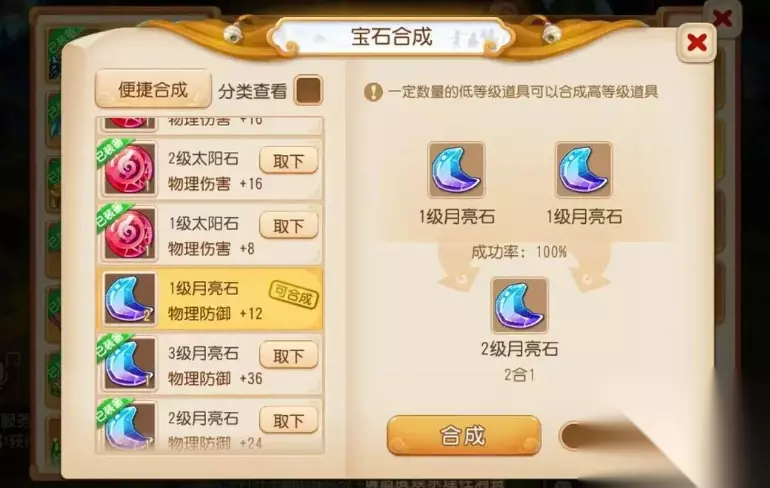Tap the right 1级月亮石 material slot

pos(583,170)
